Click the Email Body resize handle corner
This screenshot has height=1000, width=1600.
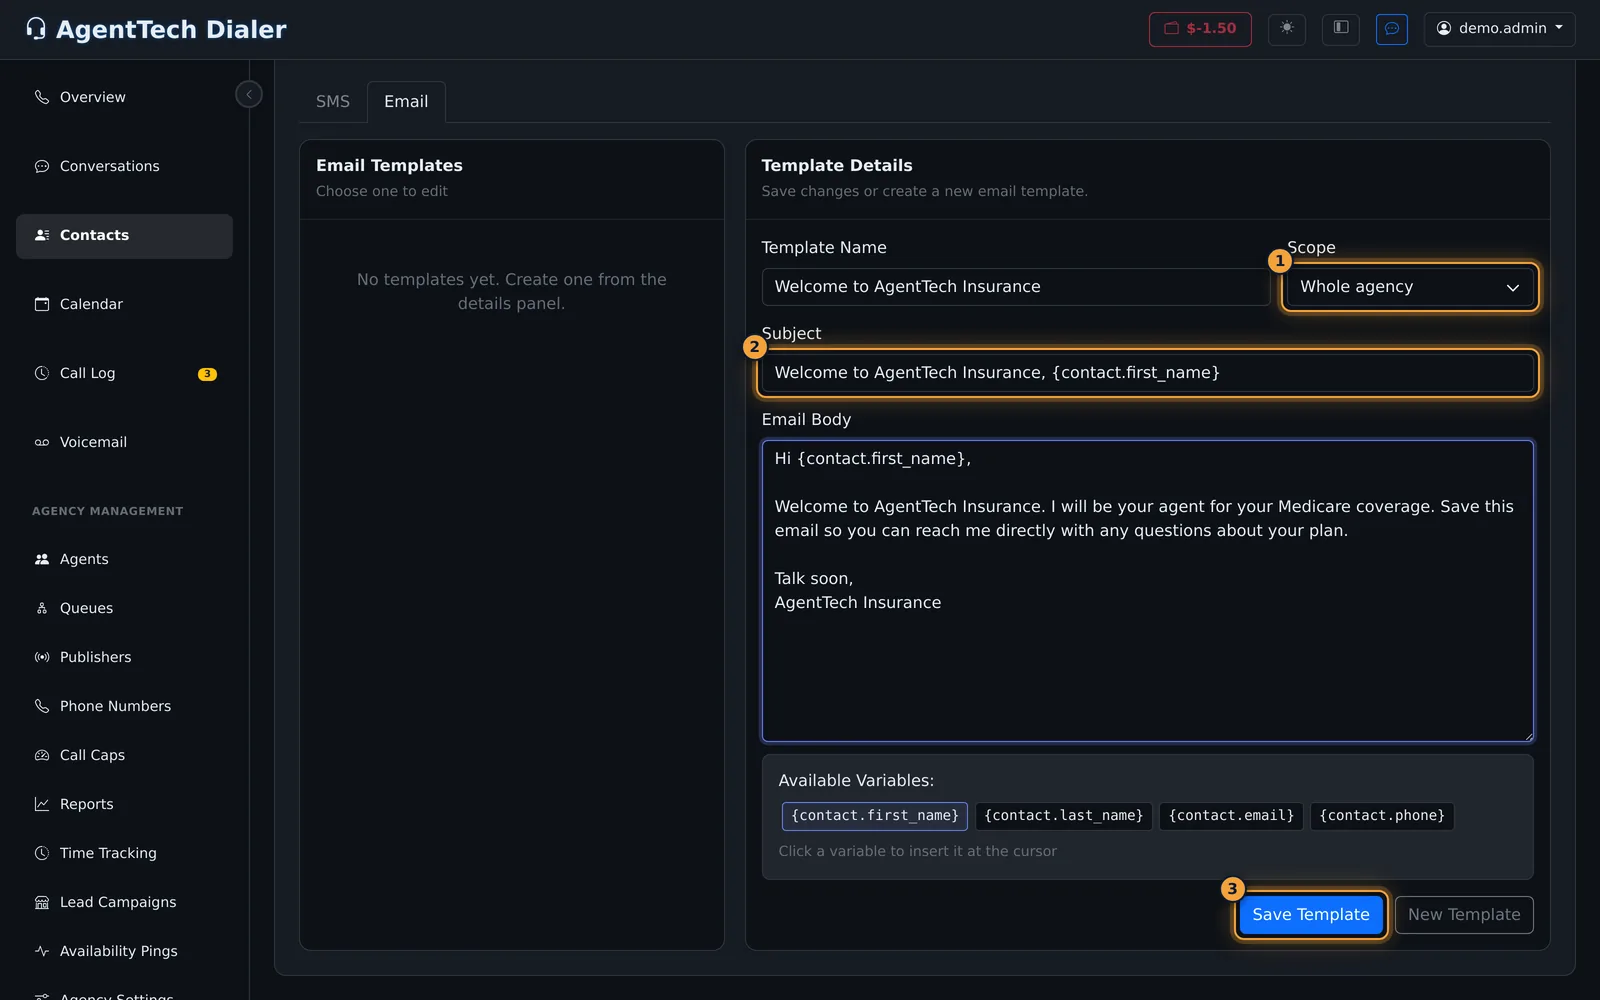click(1527, 736)
